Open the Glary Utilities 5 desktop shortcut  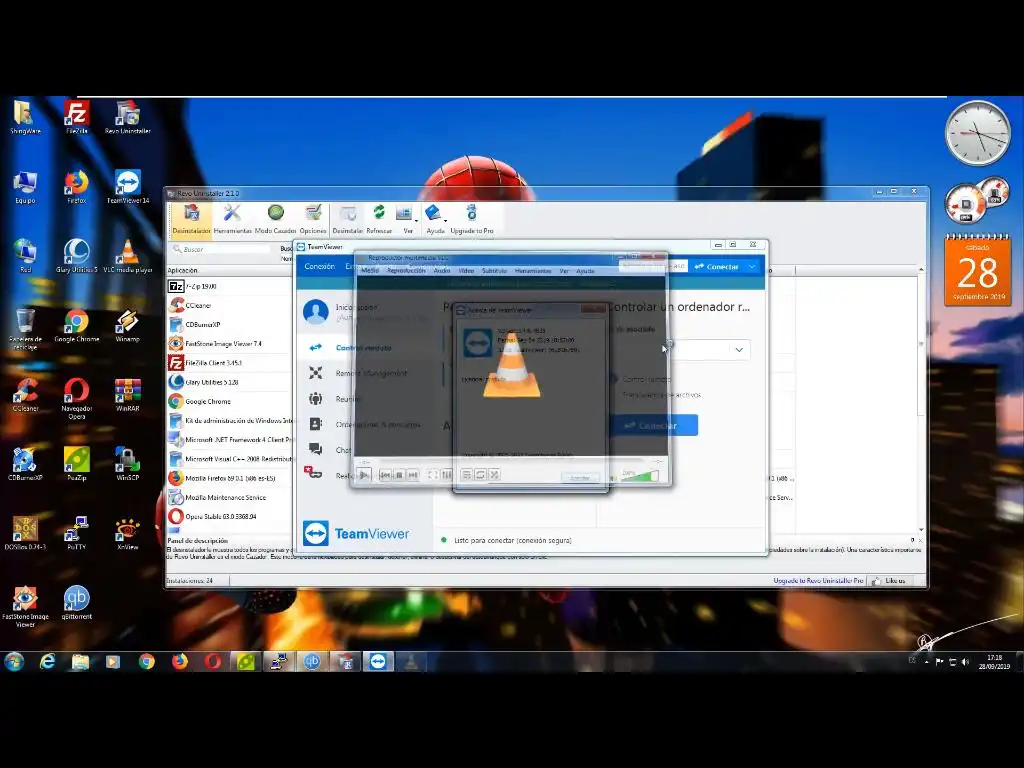coord(76,255)
